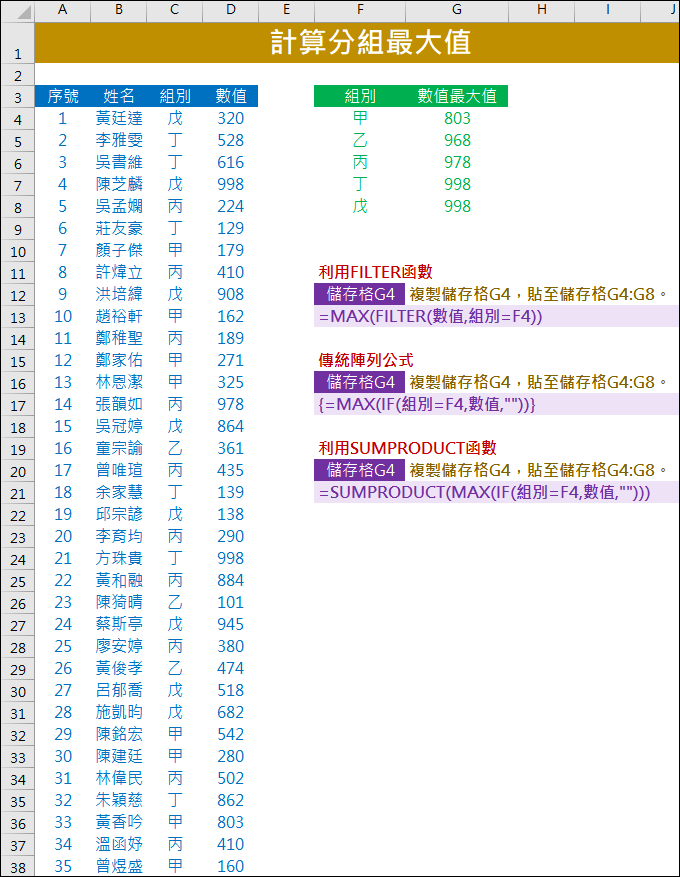The image size is (680, 877).
Task: Click the 姓名 header cell
Action: 119,96
